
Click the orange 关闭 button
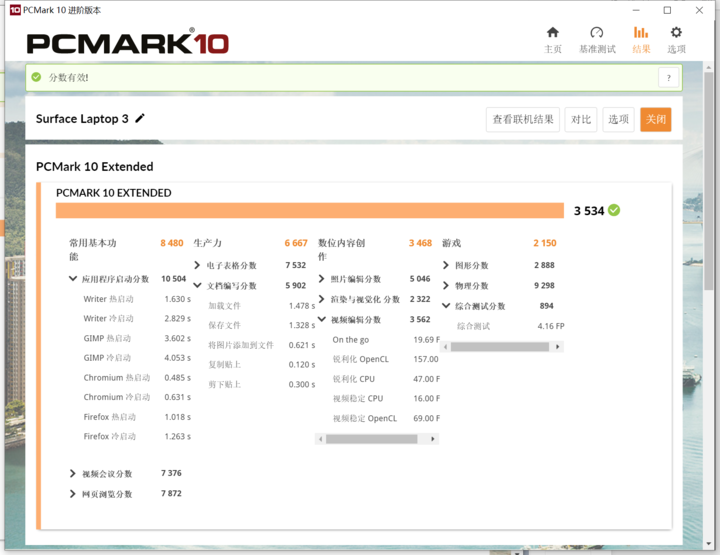pyautogui.click(x=656, y=119)
